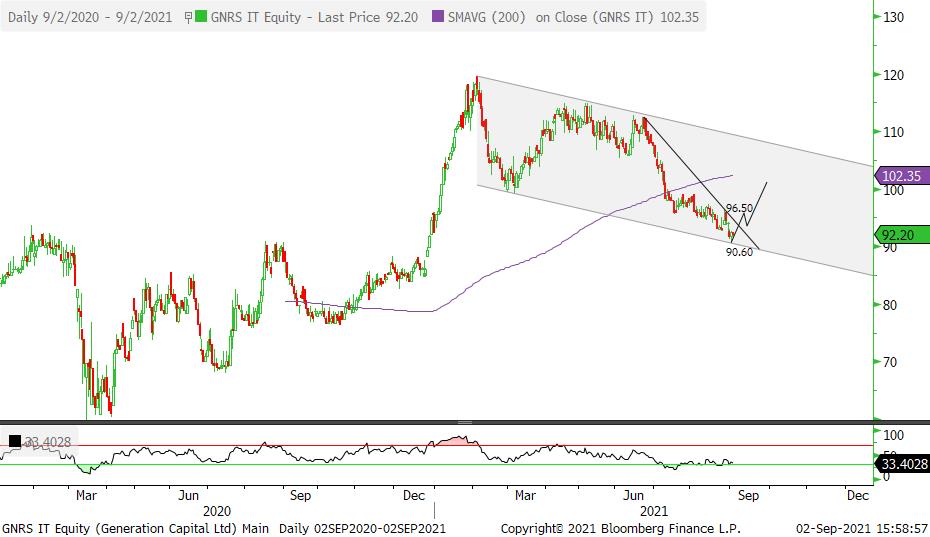Click the 70 label on the price axis
Image resolution: width=930 pixels, height=537 pixels.
(890, 362)
